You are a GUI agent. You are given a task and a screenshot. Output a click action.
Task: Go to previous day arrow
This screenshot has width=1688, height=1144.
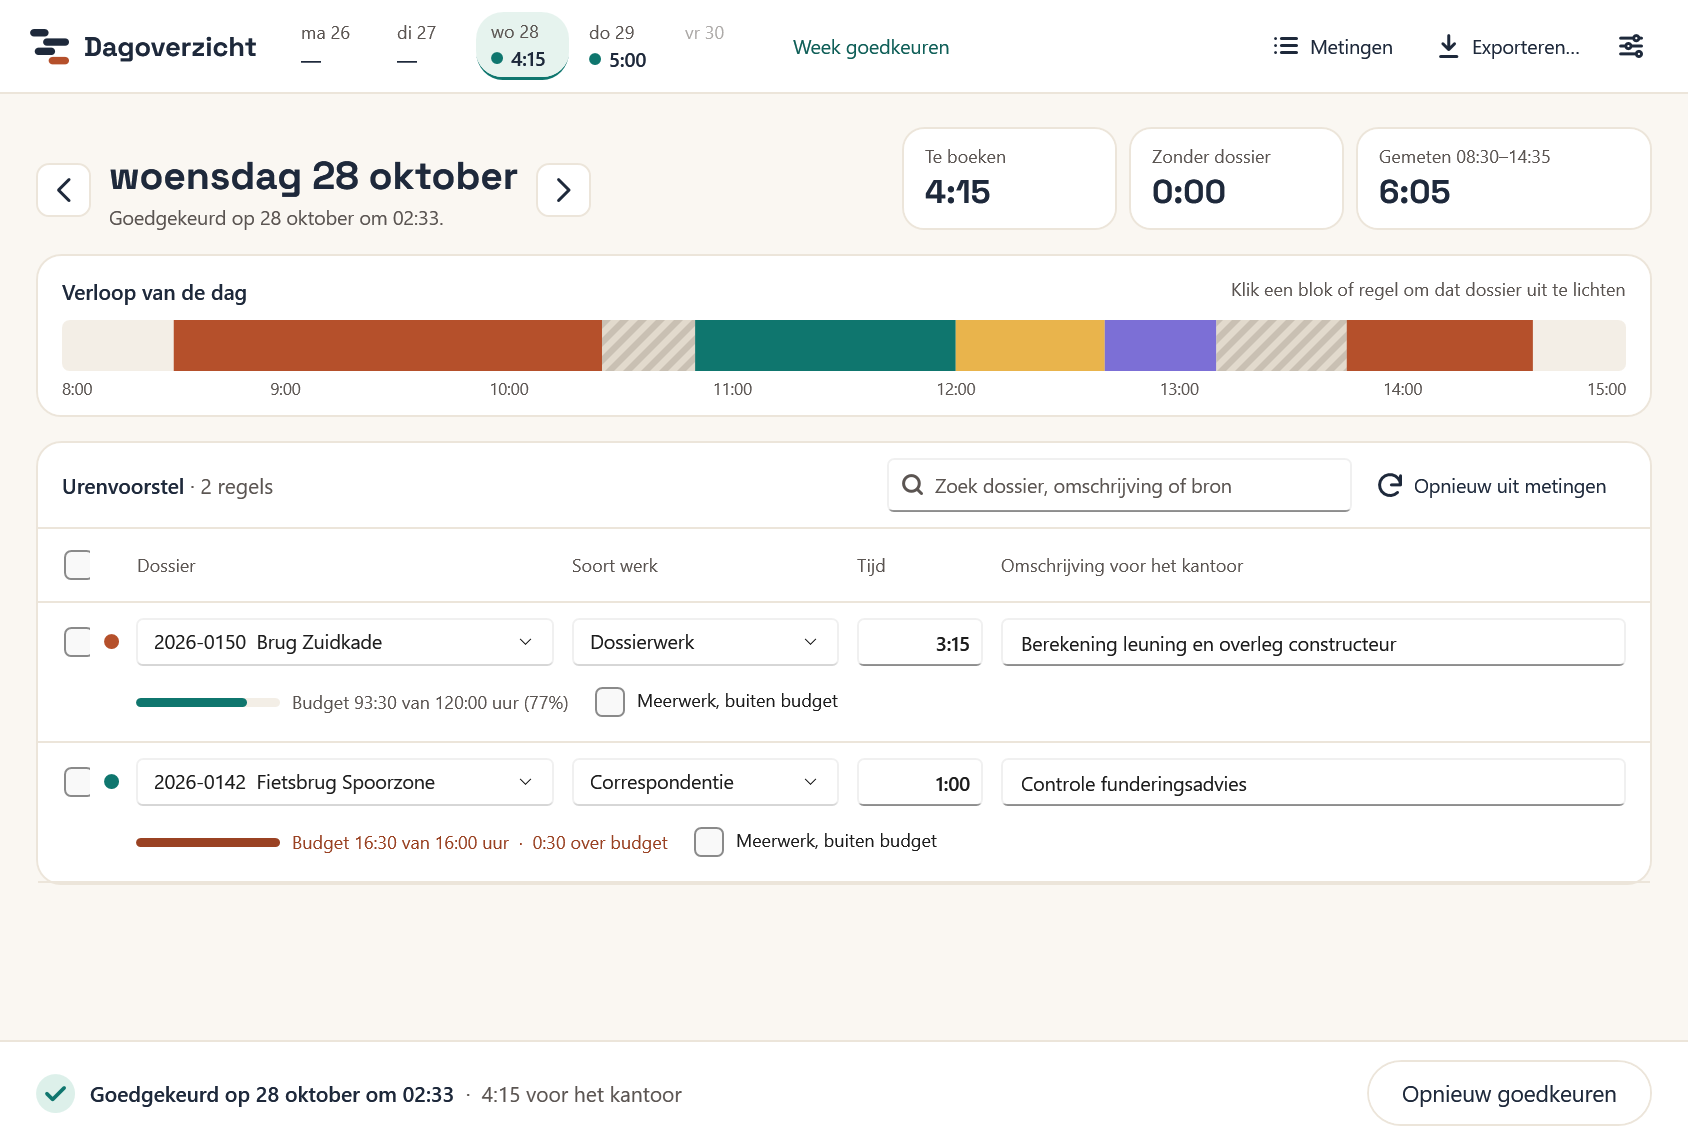pos(64,190)
